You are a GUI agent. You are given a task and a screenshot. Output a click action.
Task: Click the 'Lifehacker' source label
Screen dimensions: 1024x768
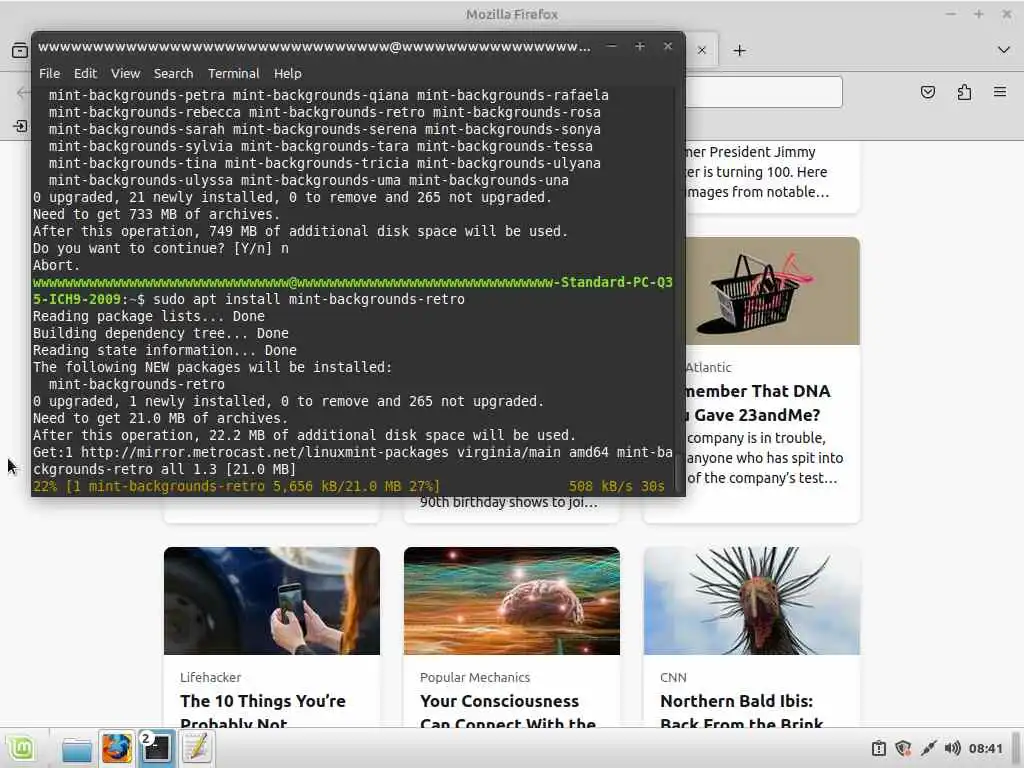tap(210, 677)
